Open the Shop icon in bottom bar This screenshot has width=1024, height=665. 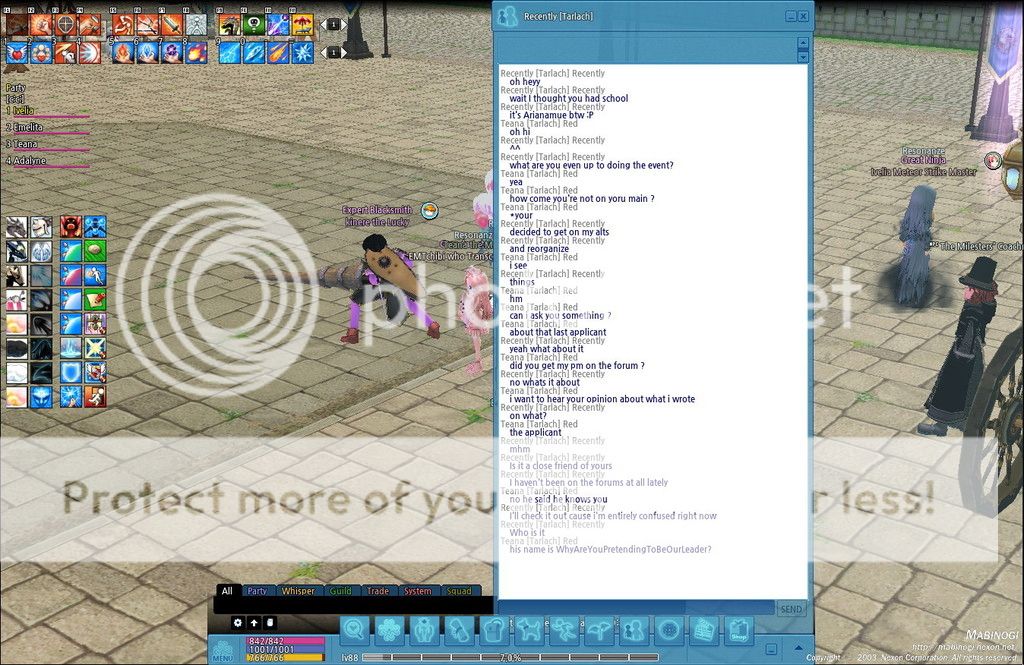(739, 630)
